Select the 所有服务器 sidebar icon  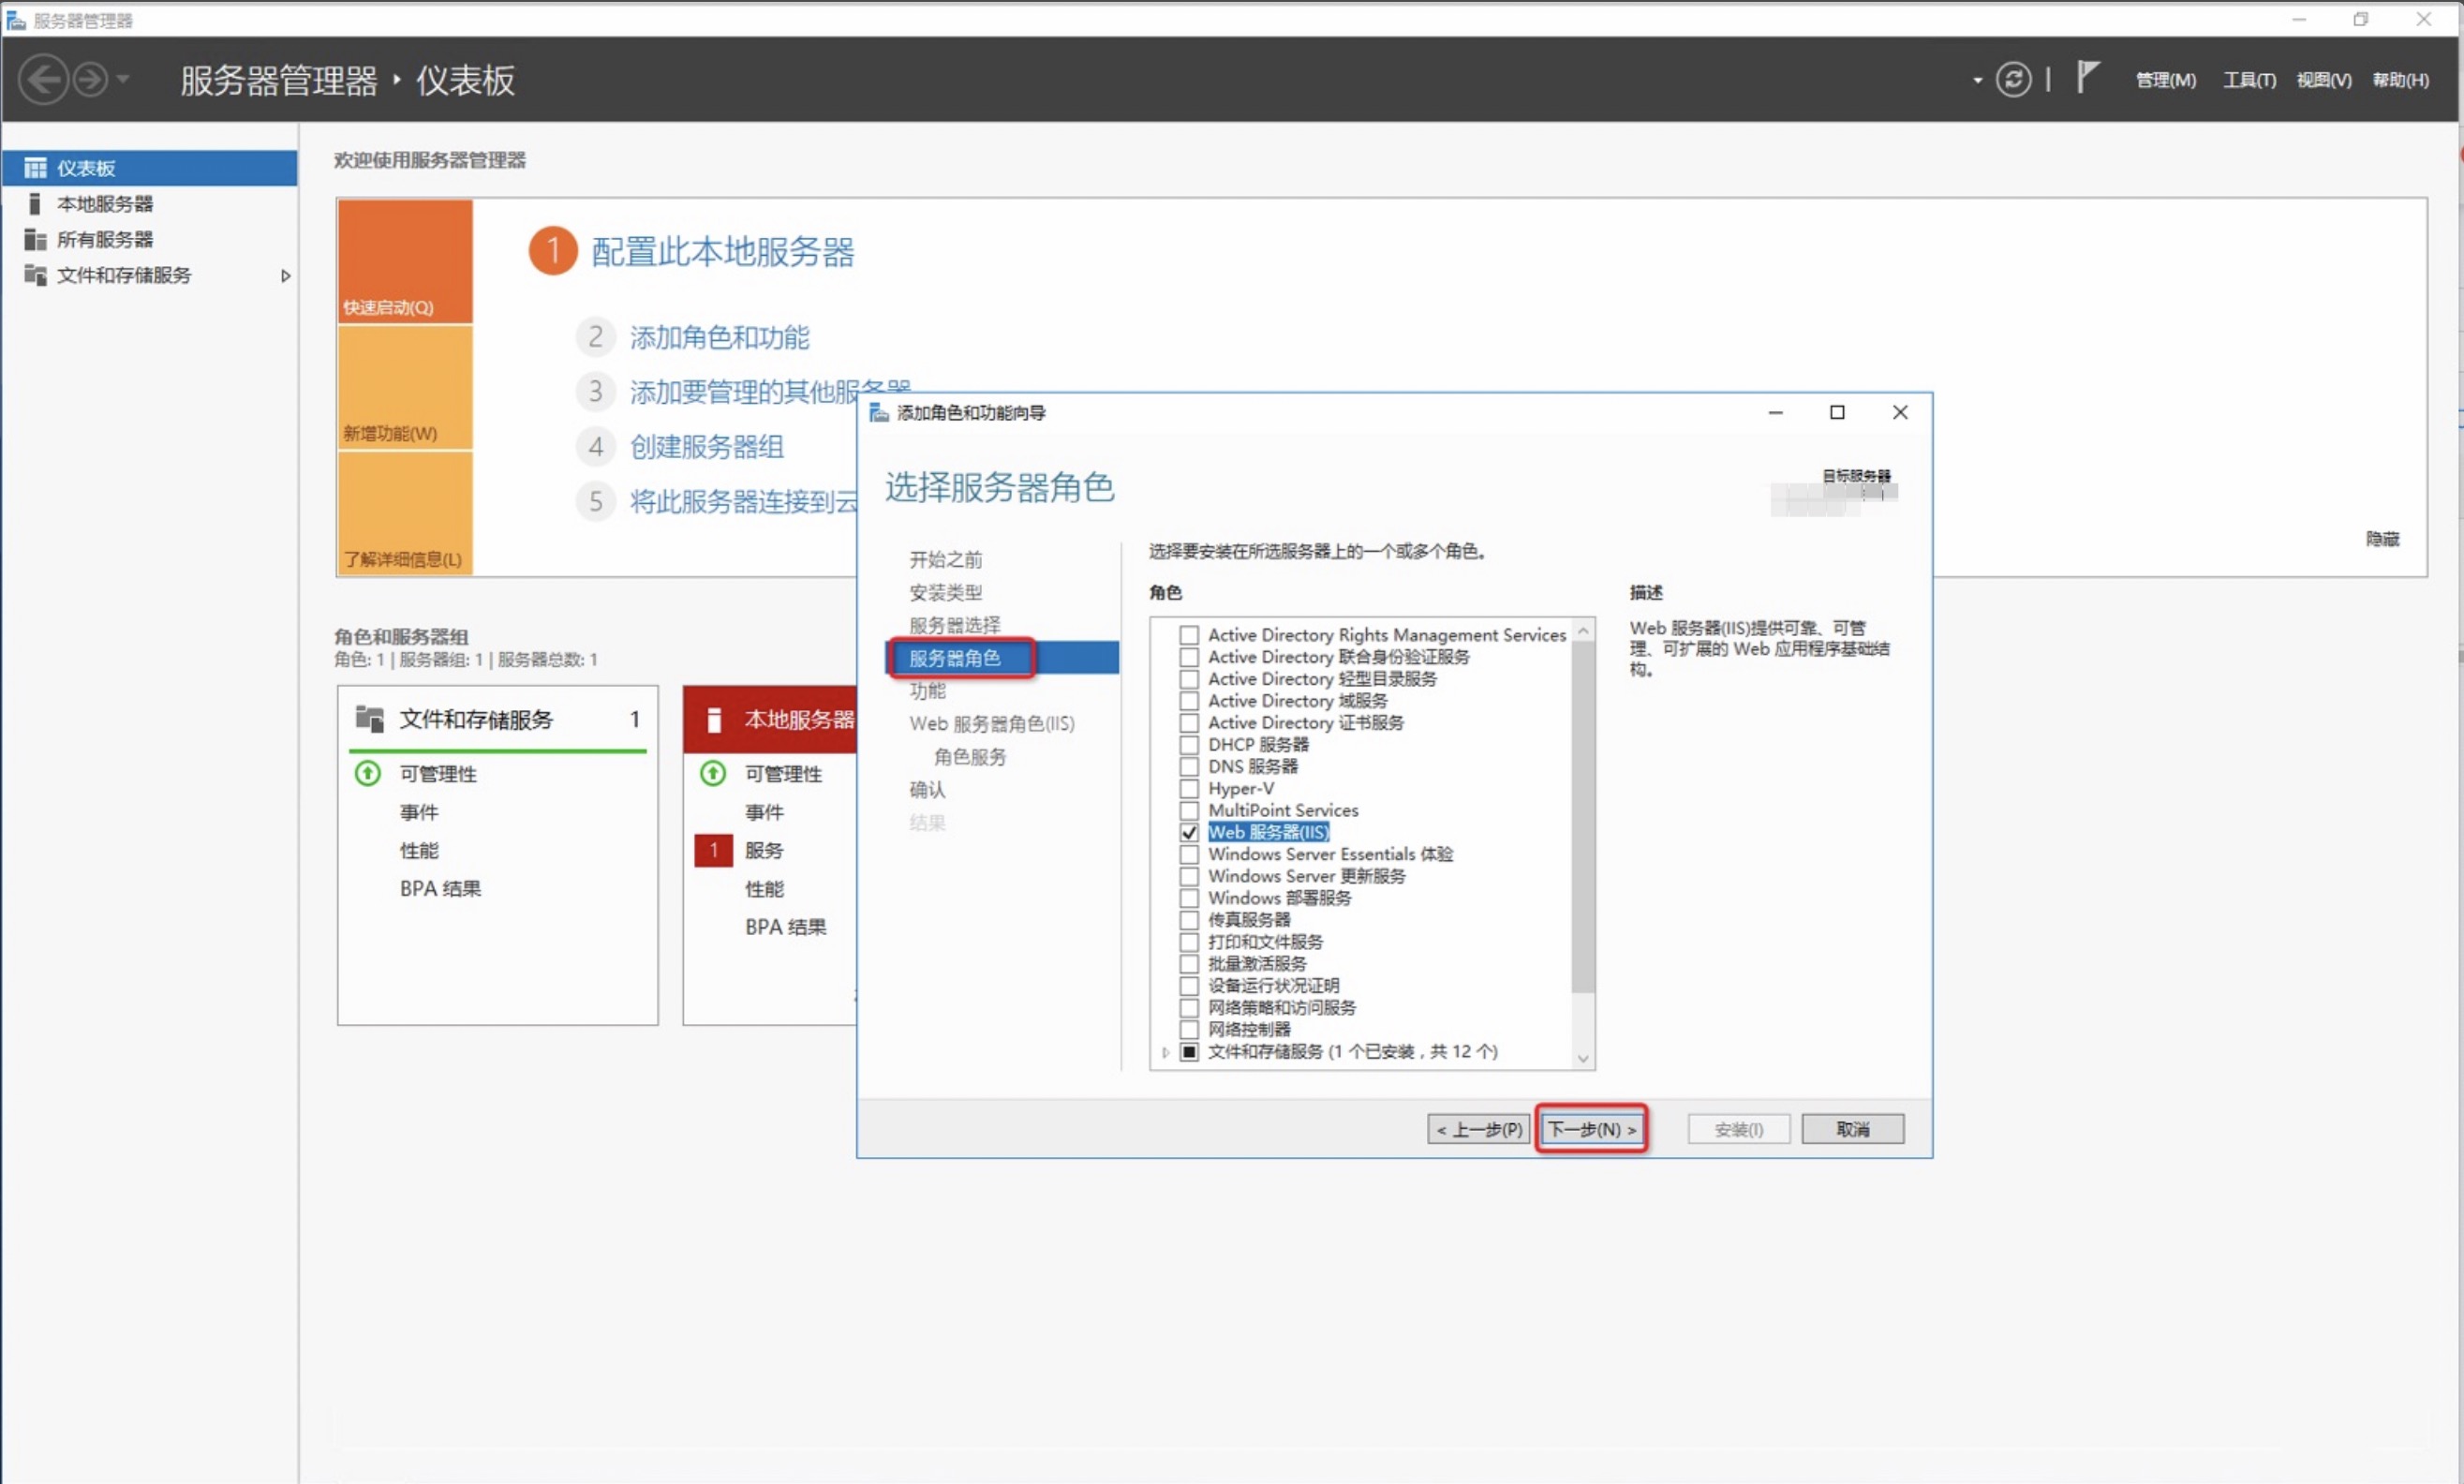pyautogui.click(x=36, y=239)
